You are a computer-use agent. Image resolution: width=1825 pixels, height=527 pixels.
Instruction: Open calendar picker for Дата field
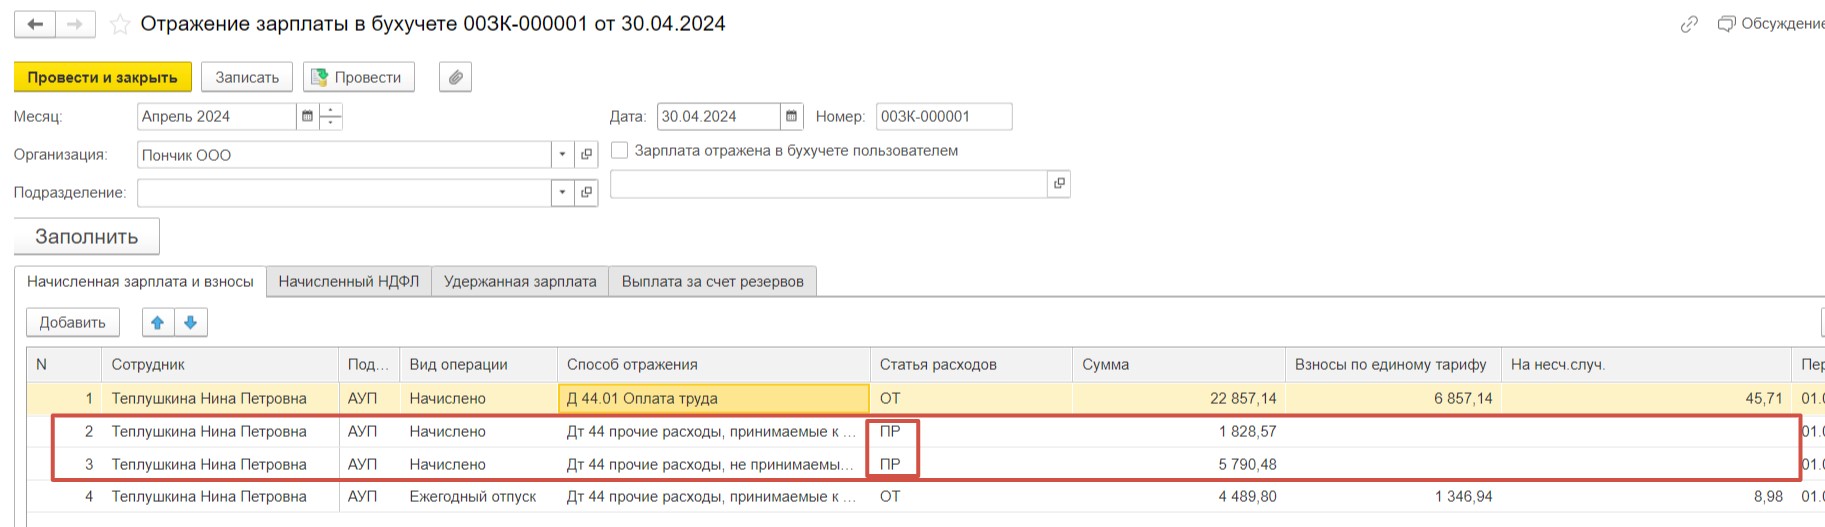[x=792, y=116]
